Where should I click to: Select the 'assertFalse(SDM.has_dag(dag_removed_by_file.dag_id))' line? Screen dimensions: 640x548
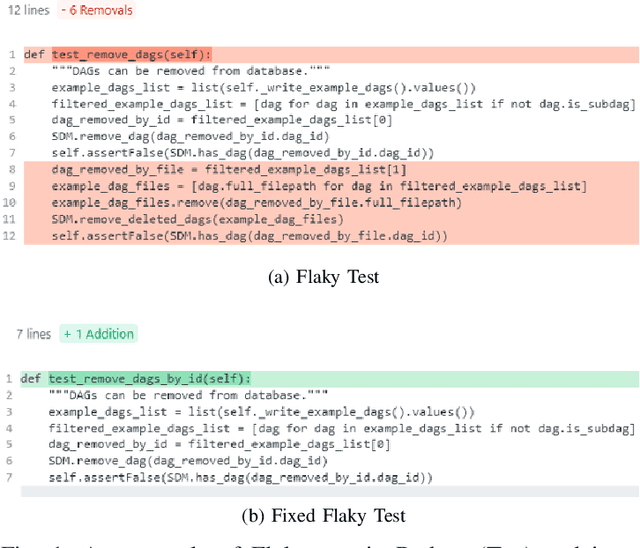(250, 236)
